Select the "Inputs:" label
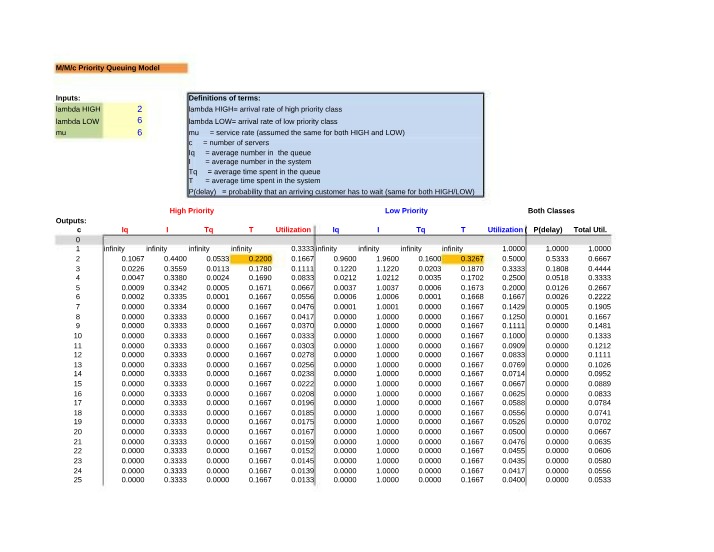The width and height of the screenshot is (714, 552). pos(68,98)
